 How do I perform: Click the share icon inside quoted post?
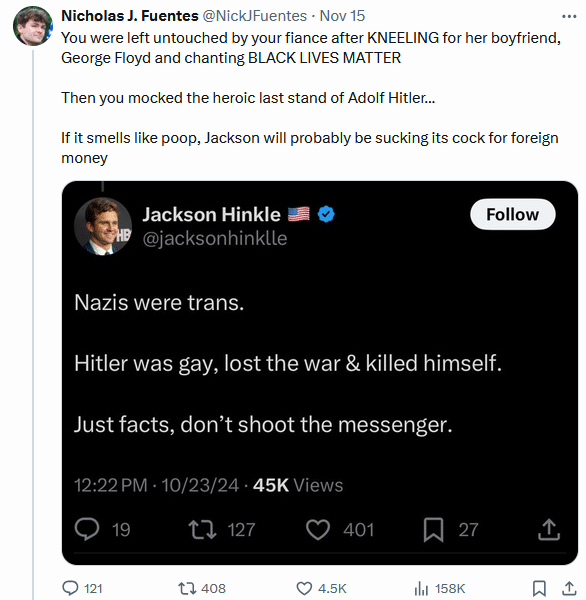549,530
